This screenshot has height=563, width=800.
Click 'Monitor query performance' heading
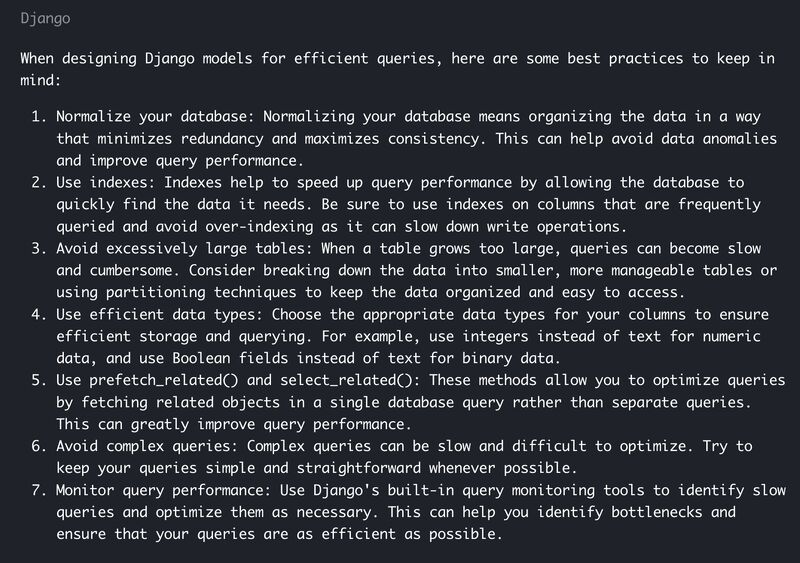[x=163, y=491]
